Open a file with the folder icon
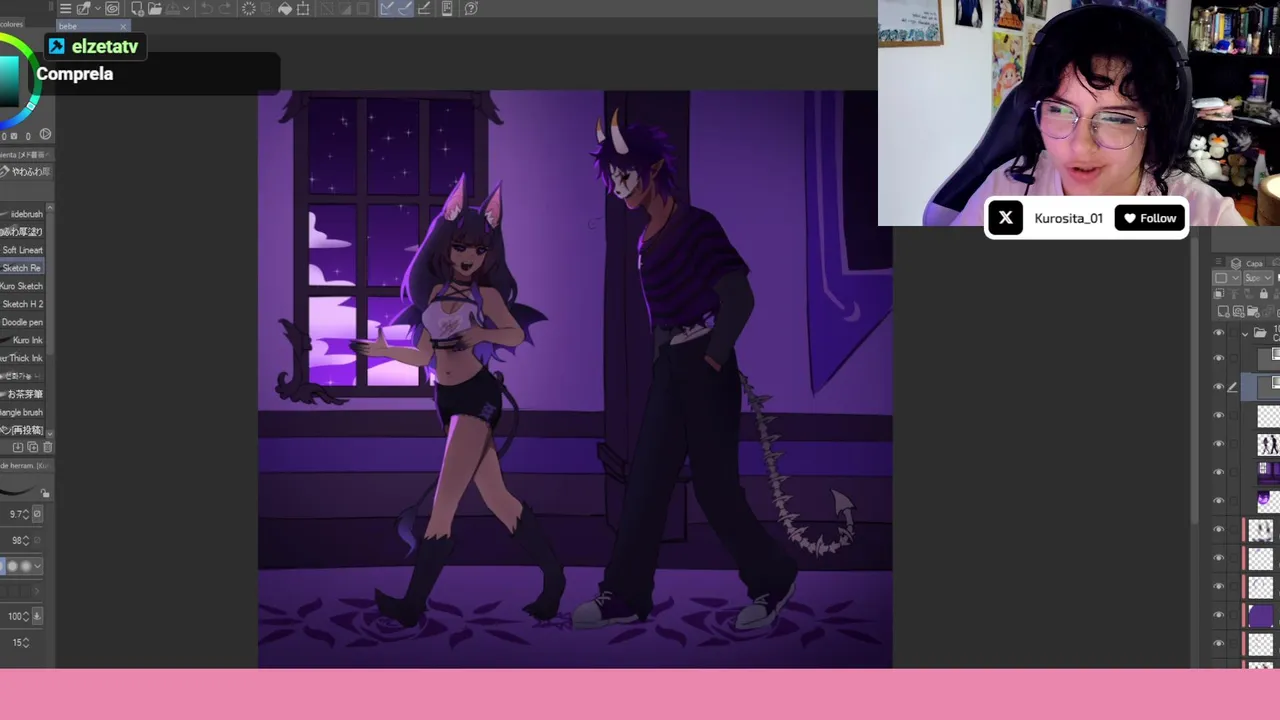Image resolution: width=1280 pixels, height=720 pixels. [x=155, y=8]
